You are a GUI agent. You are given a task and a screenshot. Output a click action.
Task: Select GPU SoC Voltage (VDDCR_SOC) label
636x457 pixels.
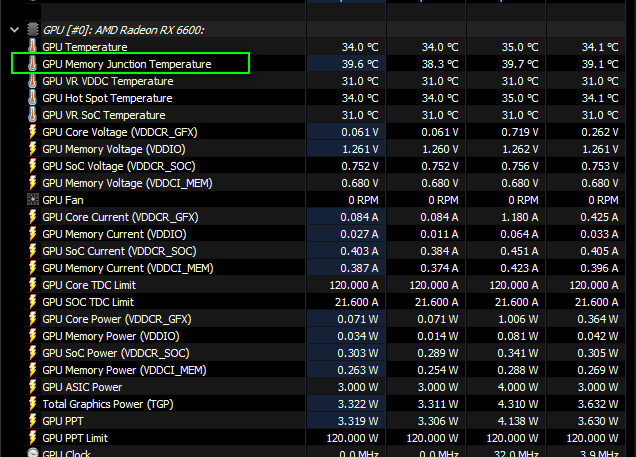(x=119, y=166)
